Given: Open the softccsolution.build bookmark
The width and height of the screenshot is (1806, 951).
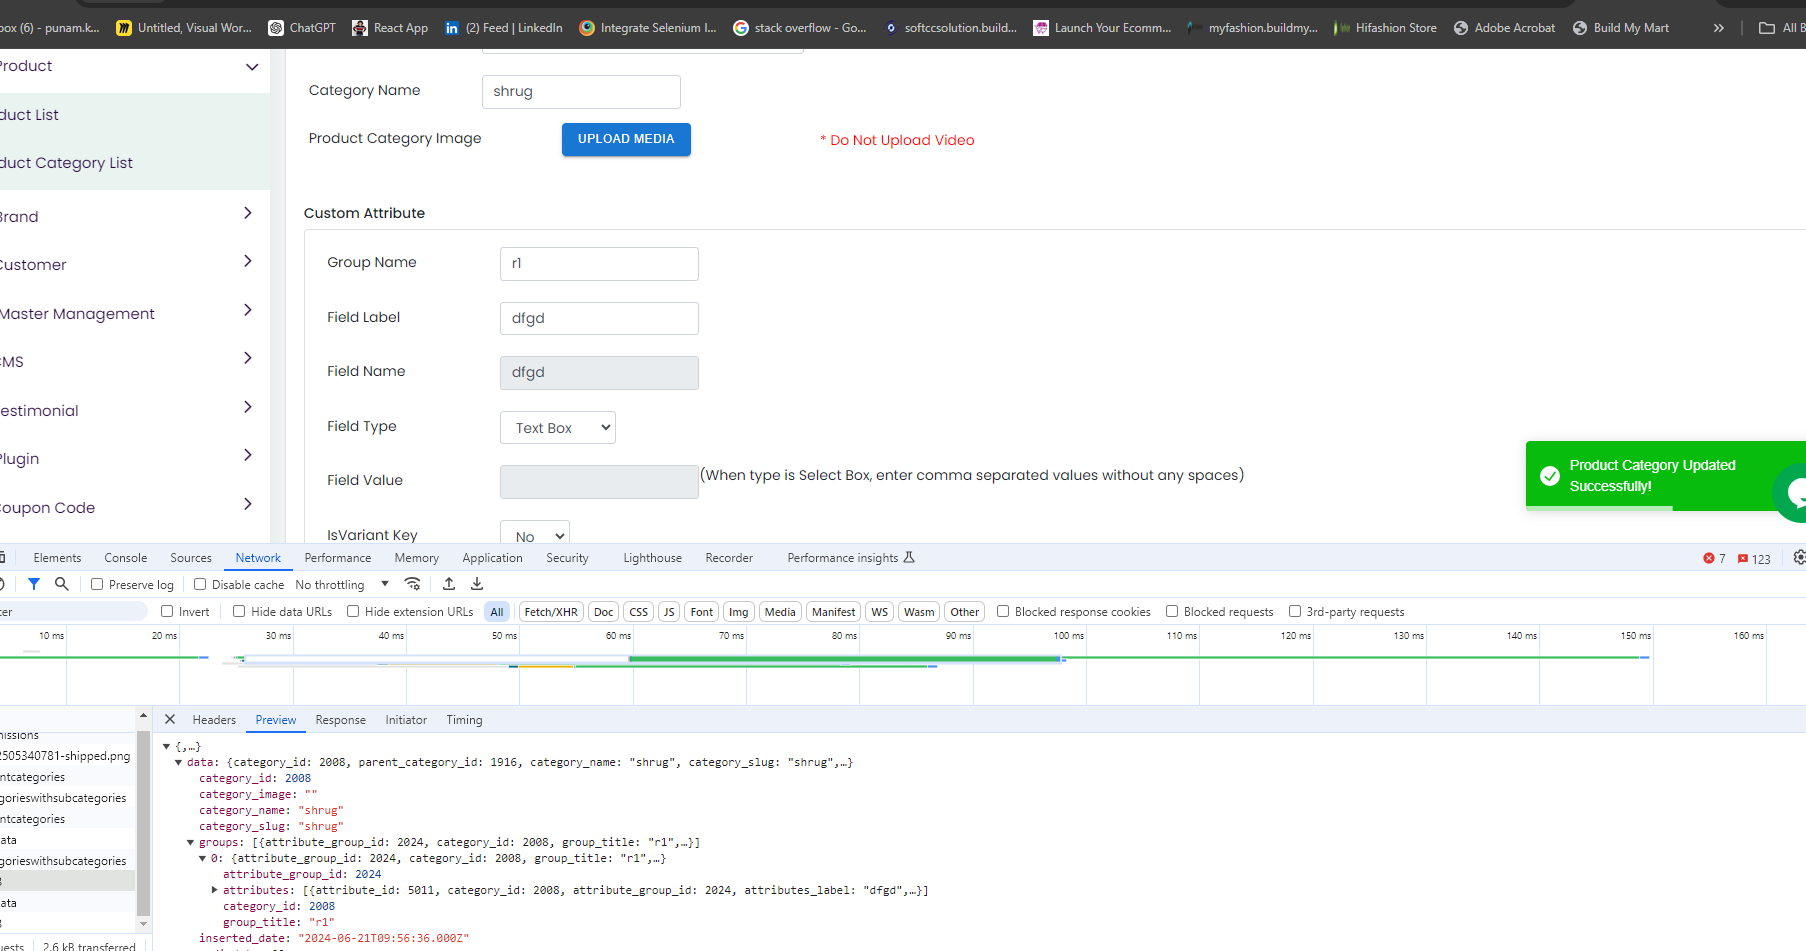Looking at the screenshot, I should tap(950, 28).
